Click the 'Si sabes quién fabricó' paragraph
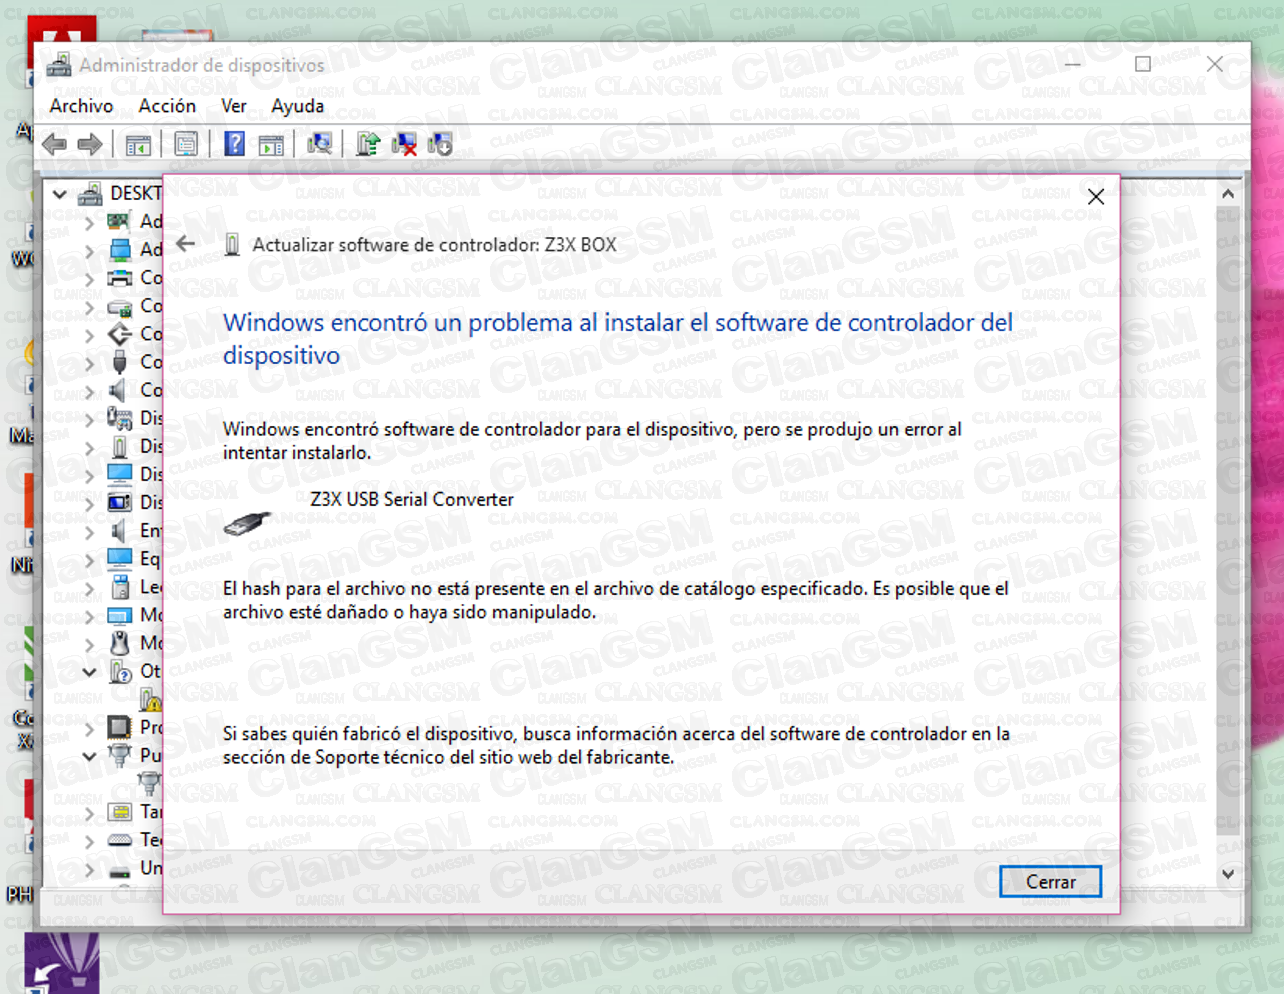 [x=616, y=745]
